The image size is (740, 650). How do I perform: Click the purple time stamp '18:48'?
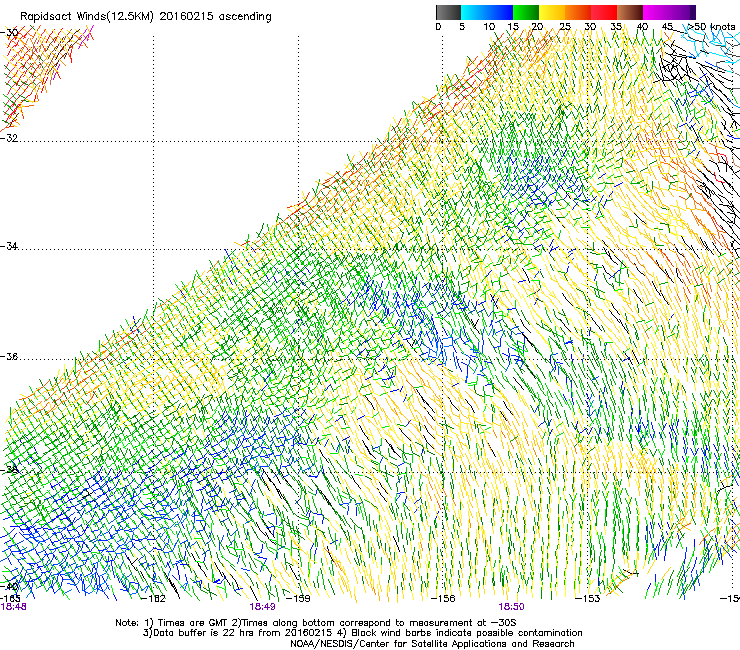(13, 607)
